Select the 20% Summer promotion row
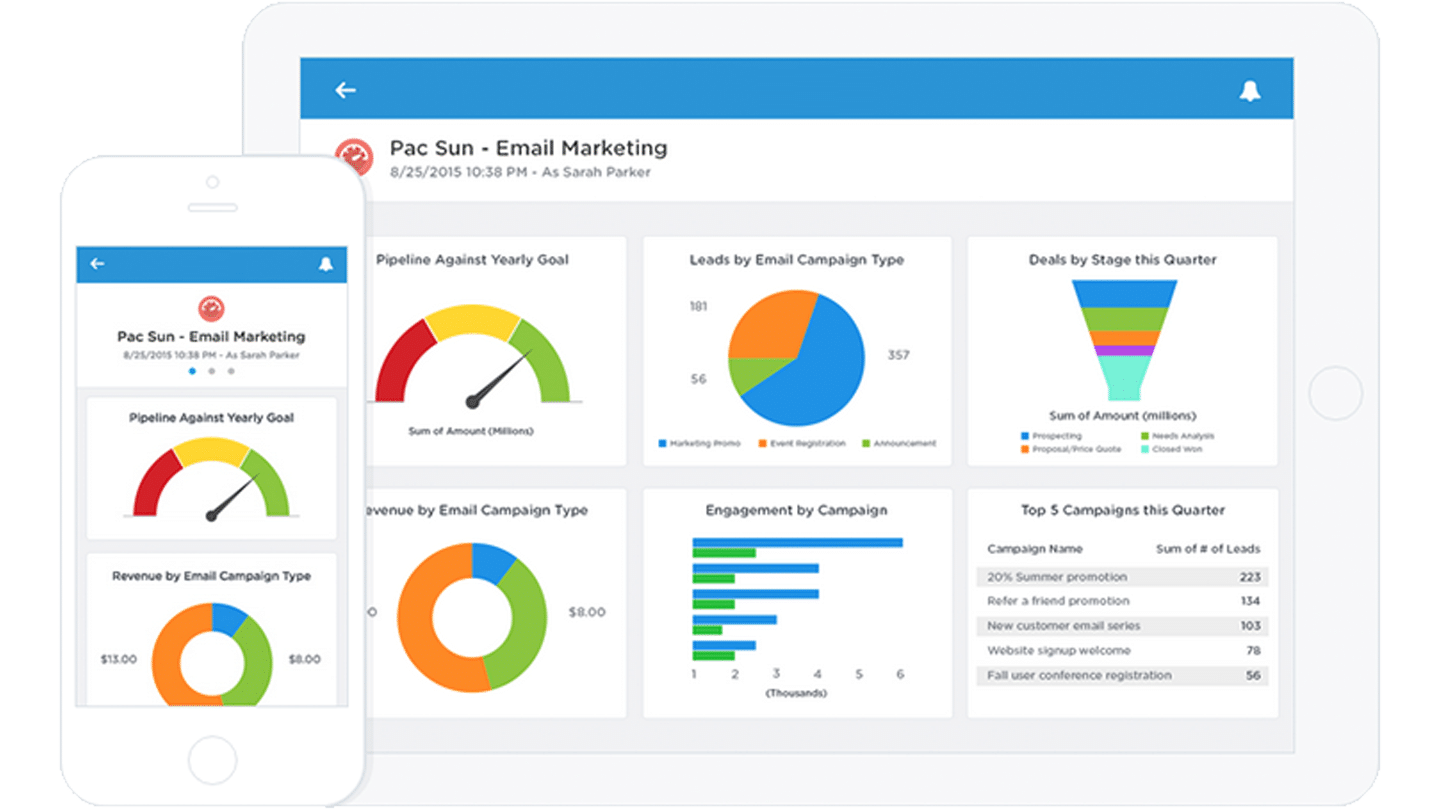The height and width of the screenshot is (810, 1440). (1122, 577)
